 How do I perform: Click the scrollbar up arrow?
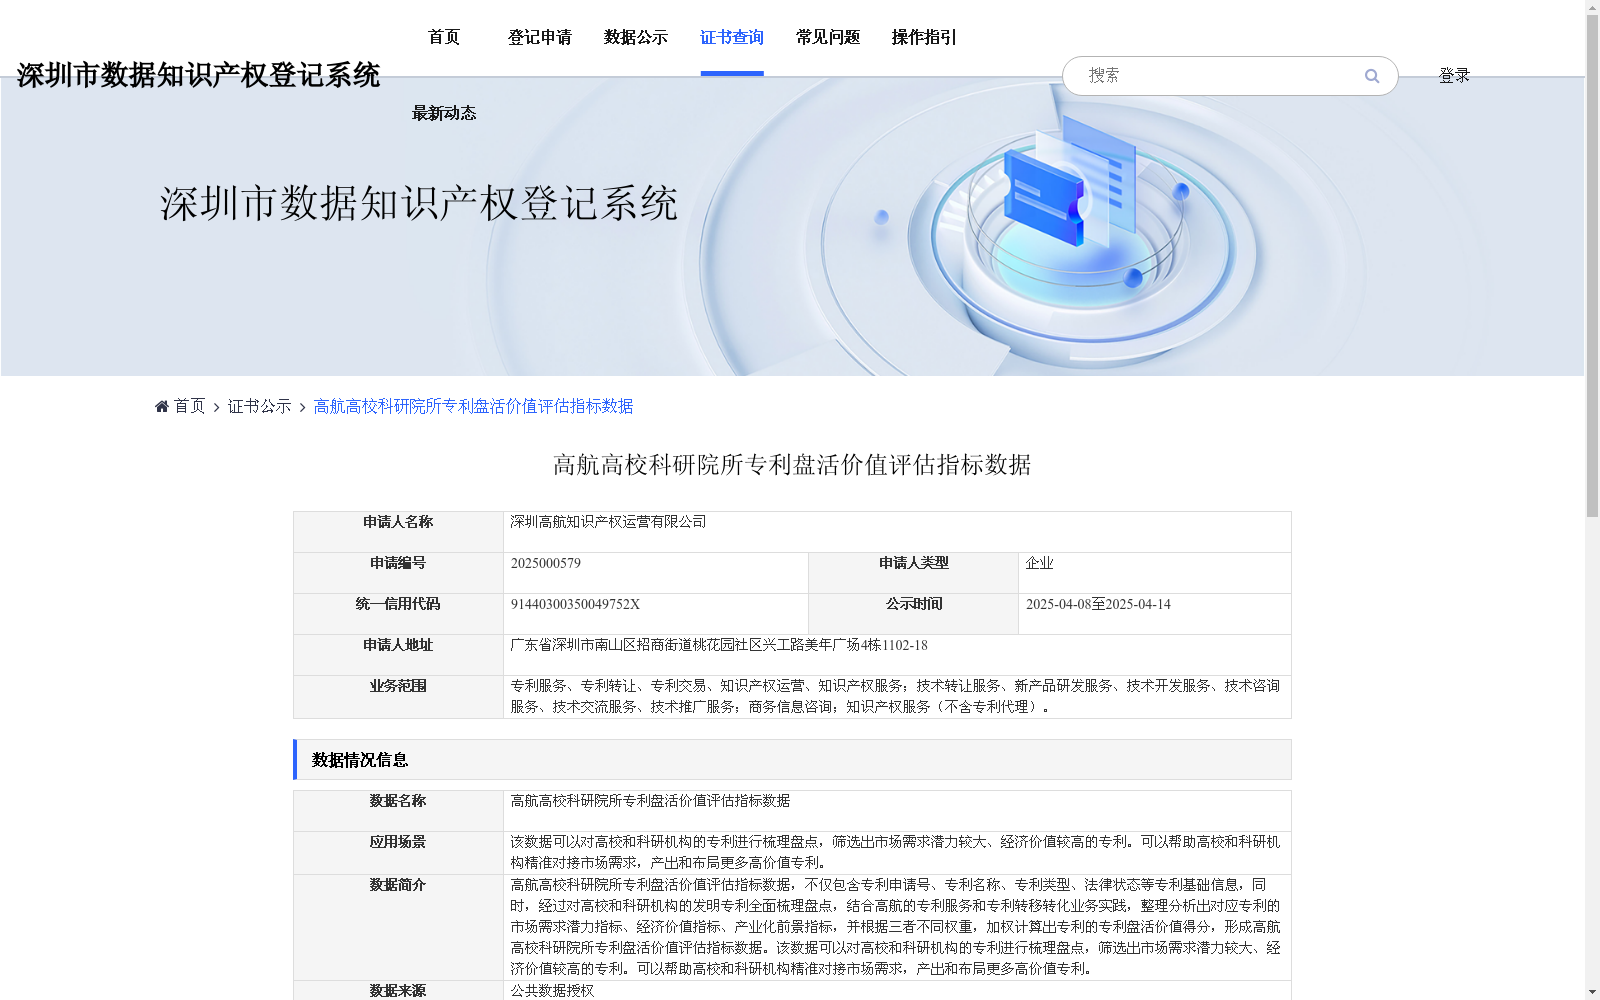click(1592, 7)
